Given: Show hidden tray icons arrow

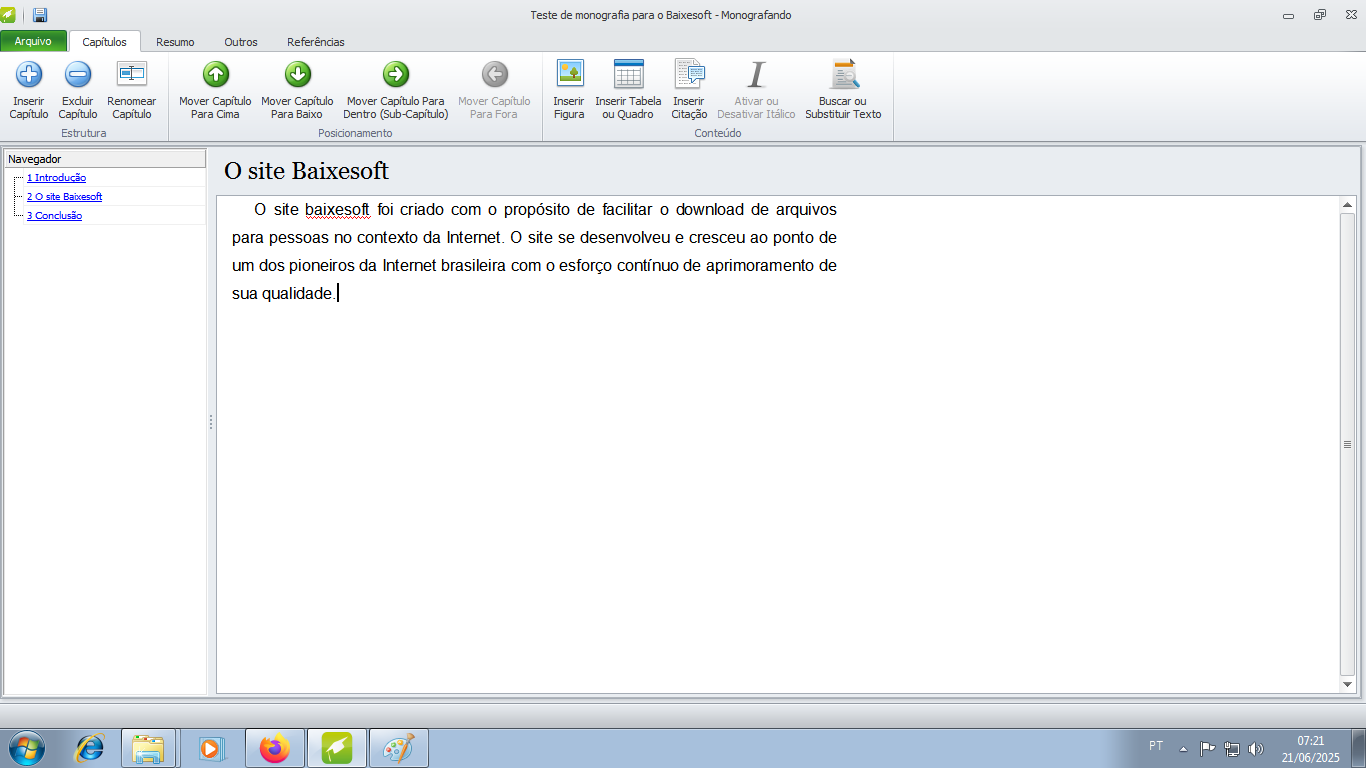Looking at the screenshot, I should tap(1183, 748).
